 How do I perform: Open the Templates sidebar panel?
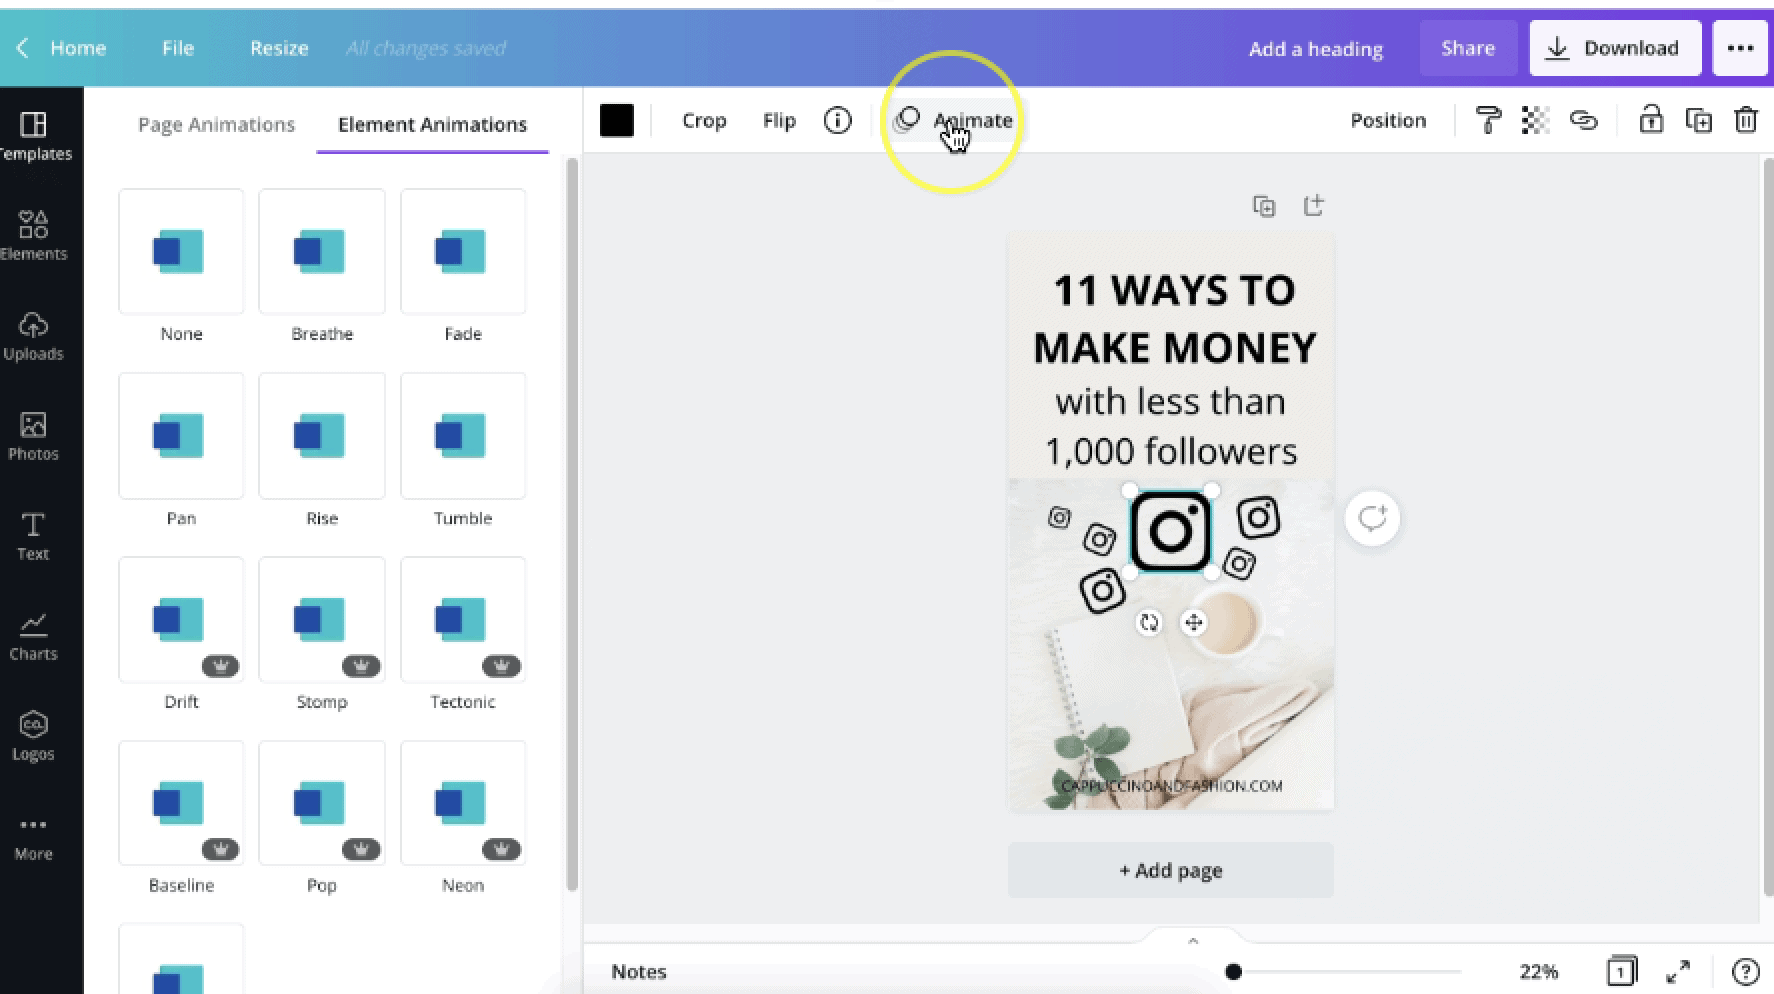click(x=34, y=136)
